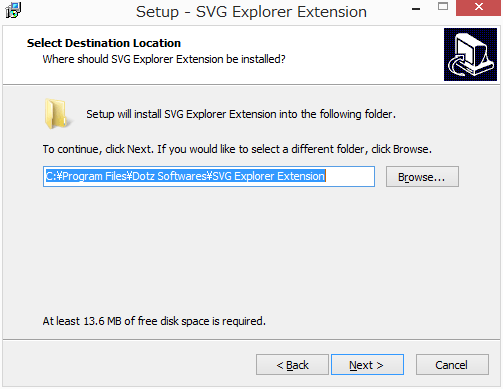The height and width of the screenshot is (389, 503).
Task: Click the computer installer graphic in header
Action: (x=470, y=54)
